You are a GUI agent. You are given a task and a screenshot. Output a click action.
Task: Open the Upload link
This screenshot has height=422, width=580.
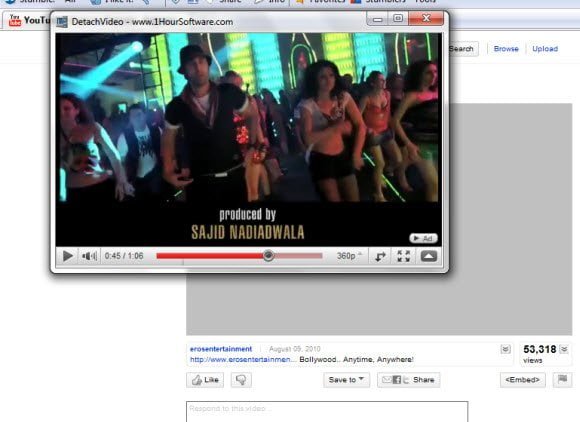click(545, 49)
